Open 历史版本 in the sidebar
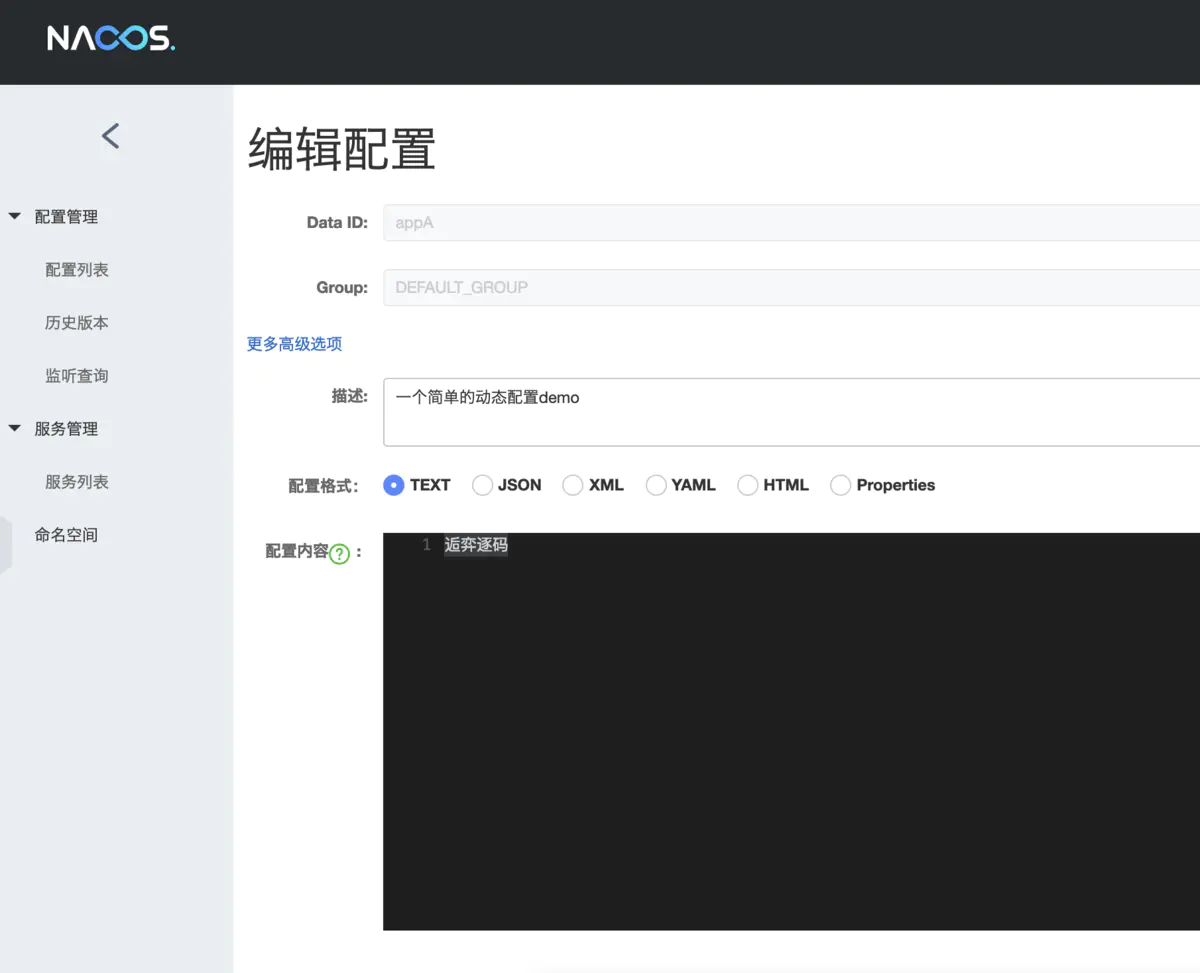 [77, 322]
